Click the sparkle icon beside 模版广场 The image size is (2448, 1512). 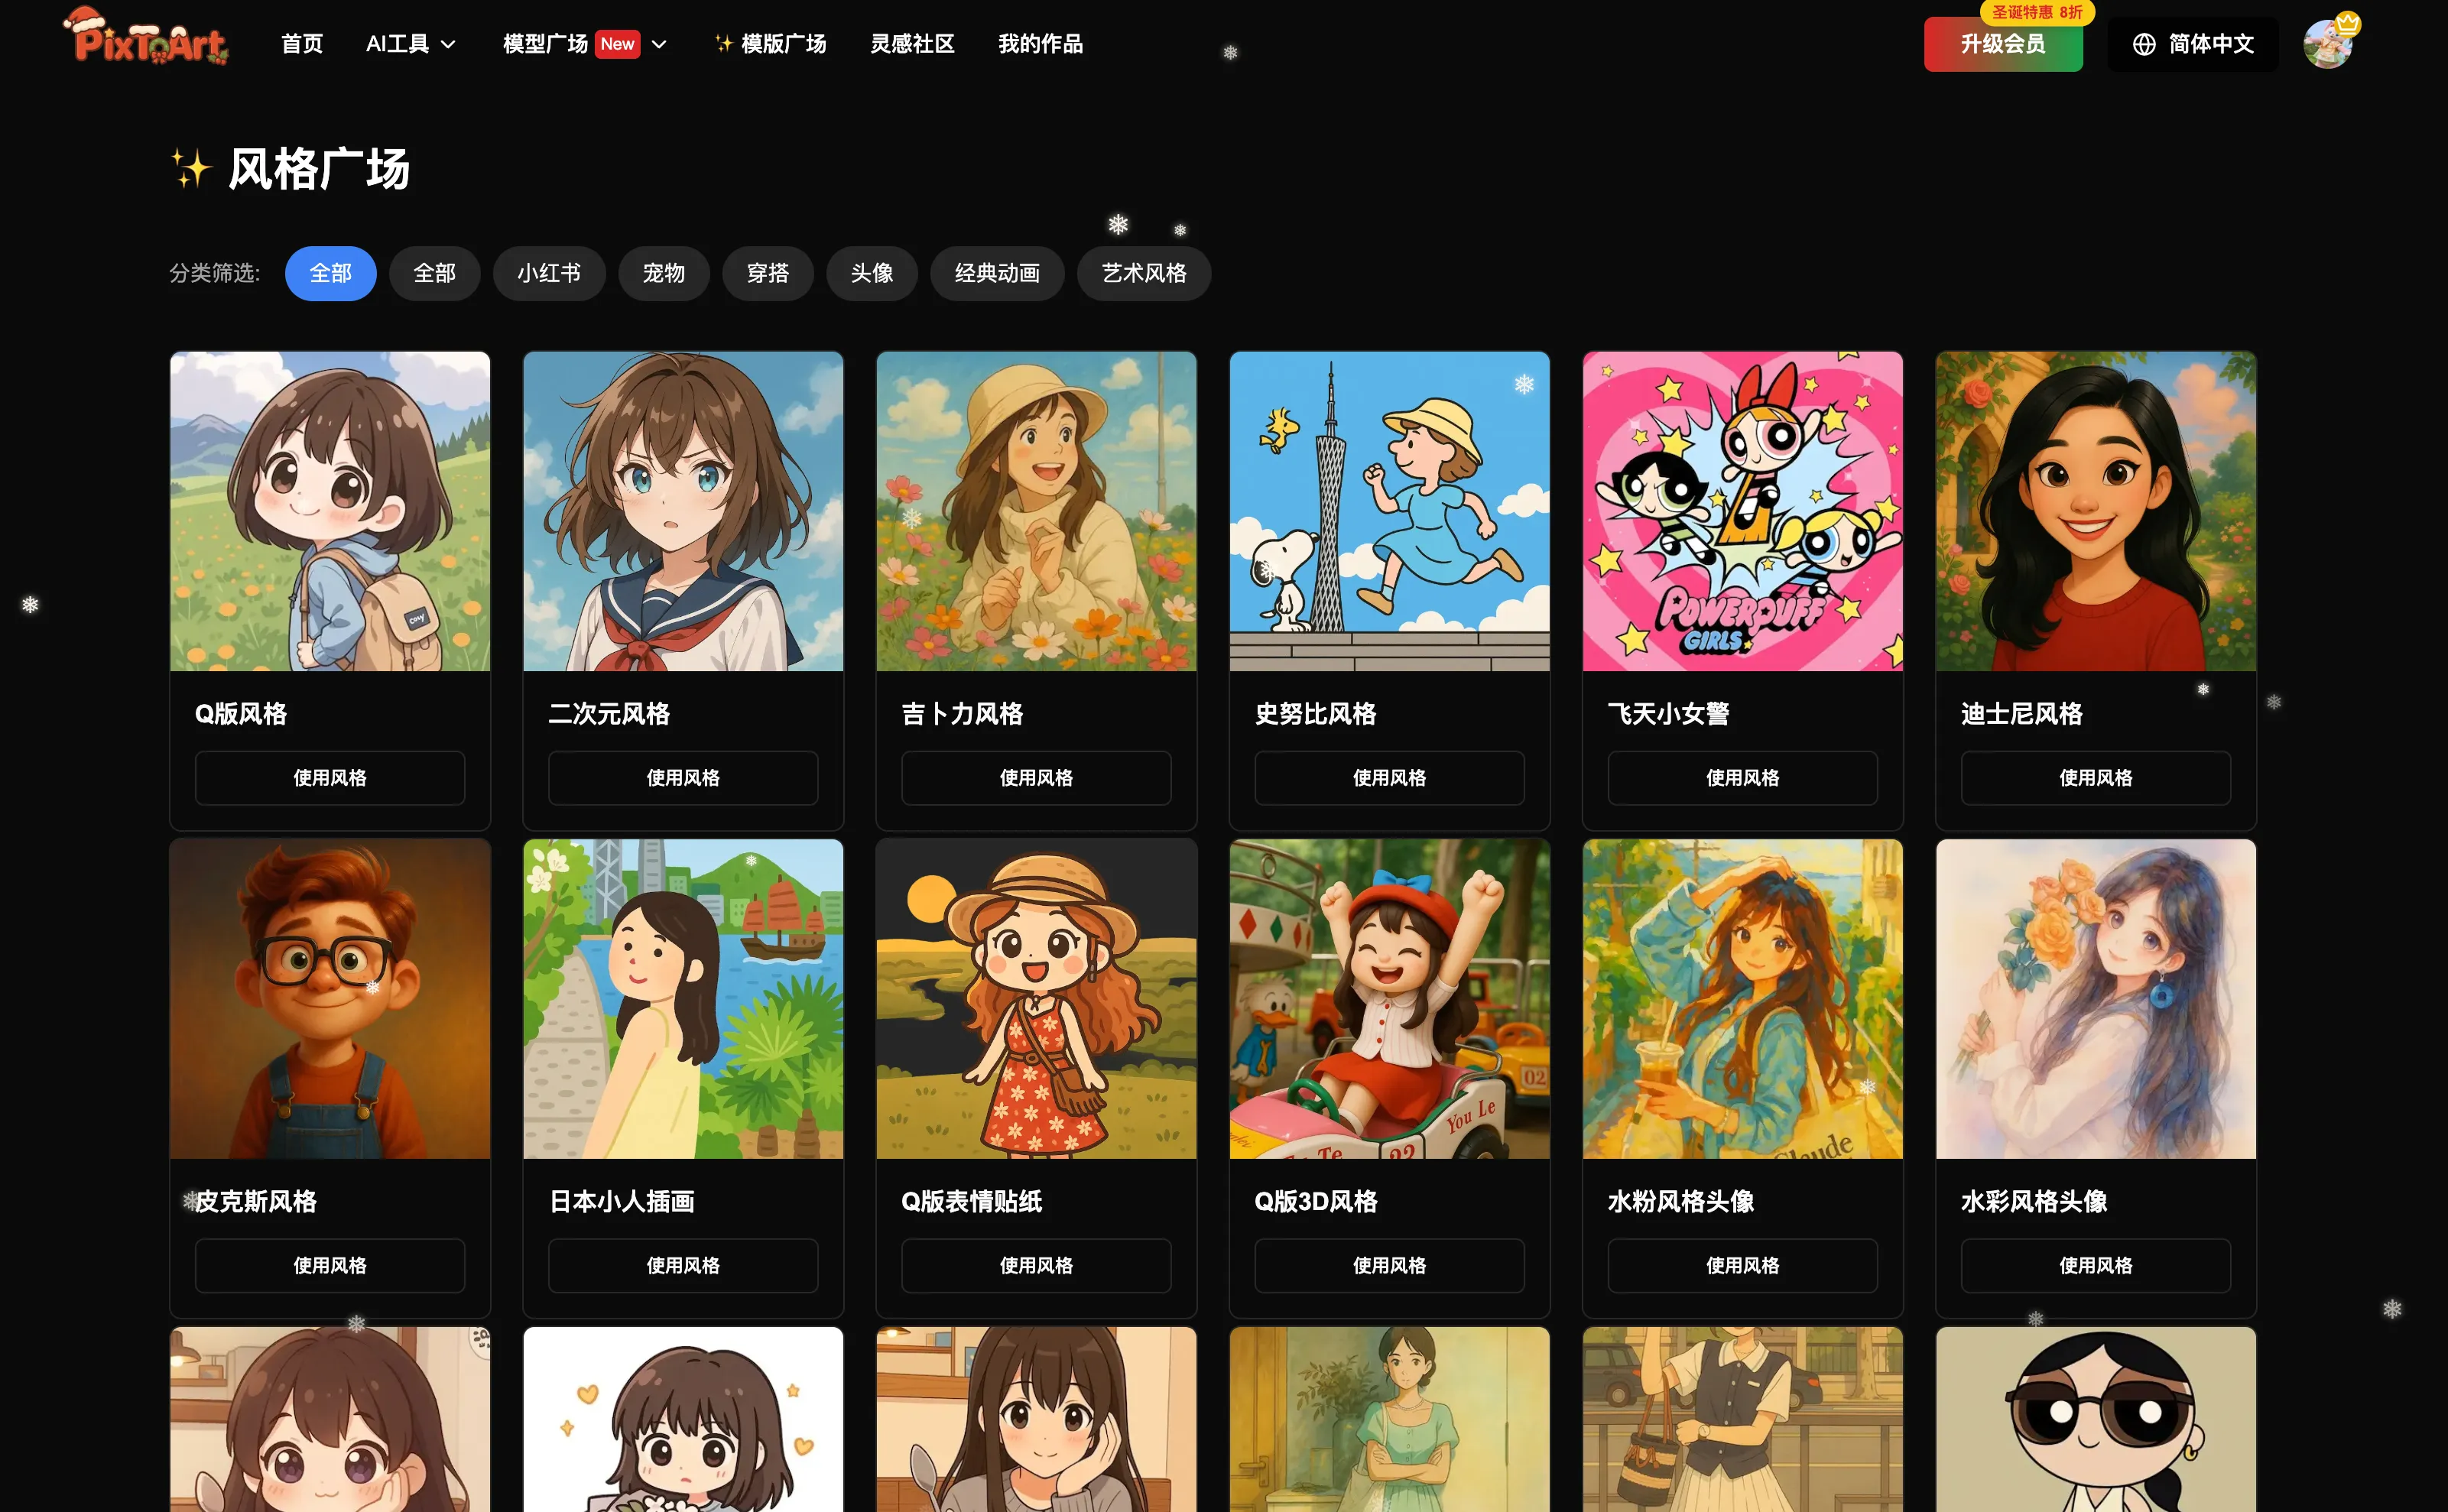click(x=723, y=44)
